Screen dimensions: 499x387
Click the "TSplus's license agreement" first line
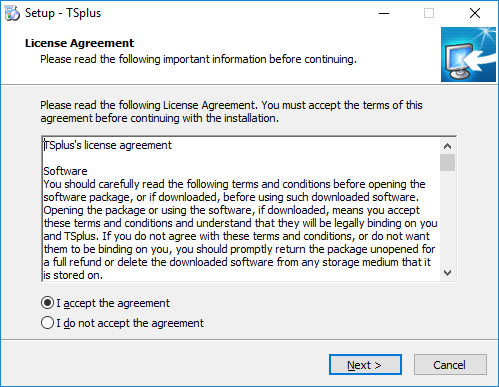click(x=108, y=145)
